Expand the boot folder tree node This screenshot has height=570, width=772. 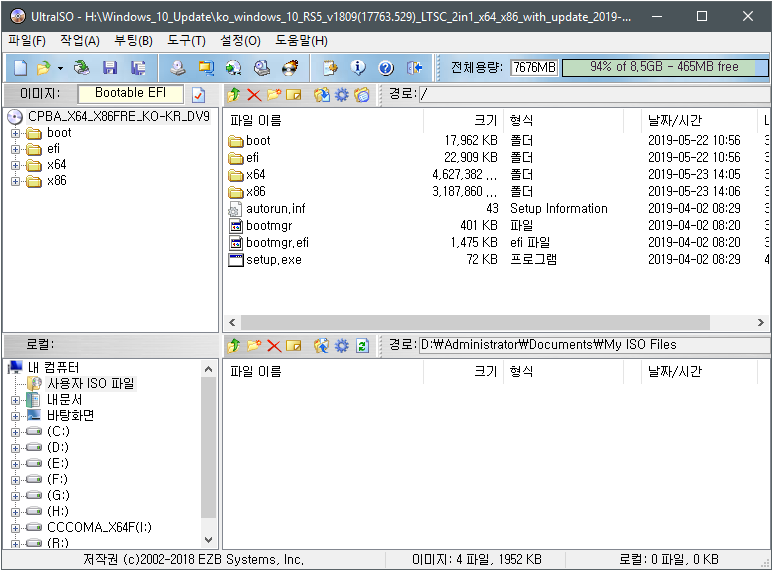[15, 133]
